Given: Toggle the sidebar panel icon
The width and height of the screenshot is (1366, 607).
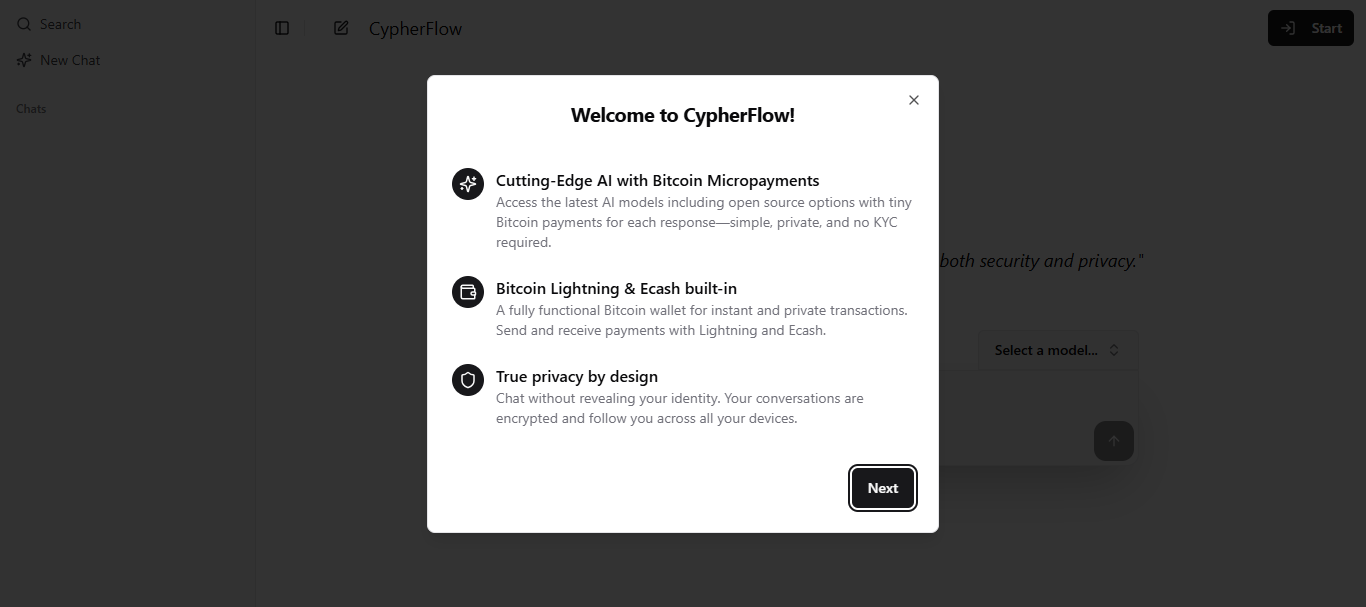Looking at the screenshot, I should click(x=282, y=28).
